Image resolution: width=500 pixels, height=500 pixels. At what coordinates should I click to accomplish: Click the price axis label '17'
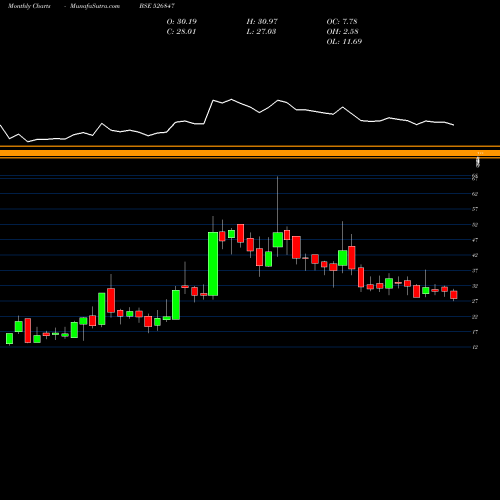[x=475, y=332]
